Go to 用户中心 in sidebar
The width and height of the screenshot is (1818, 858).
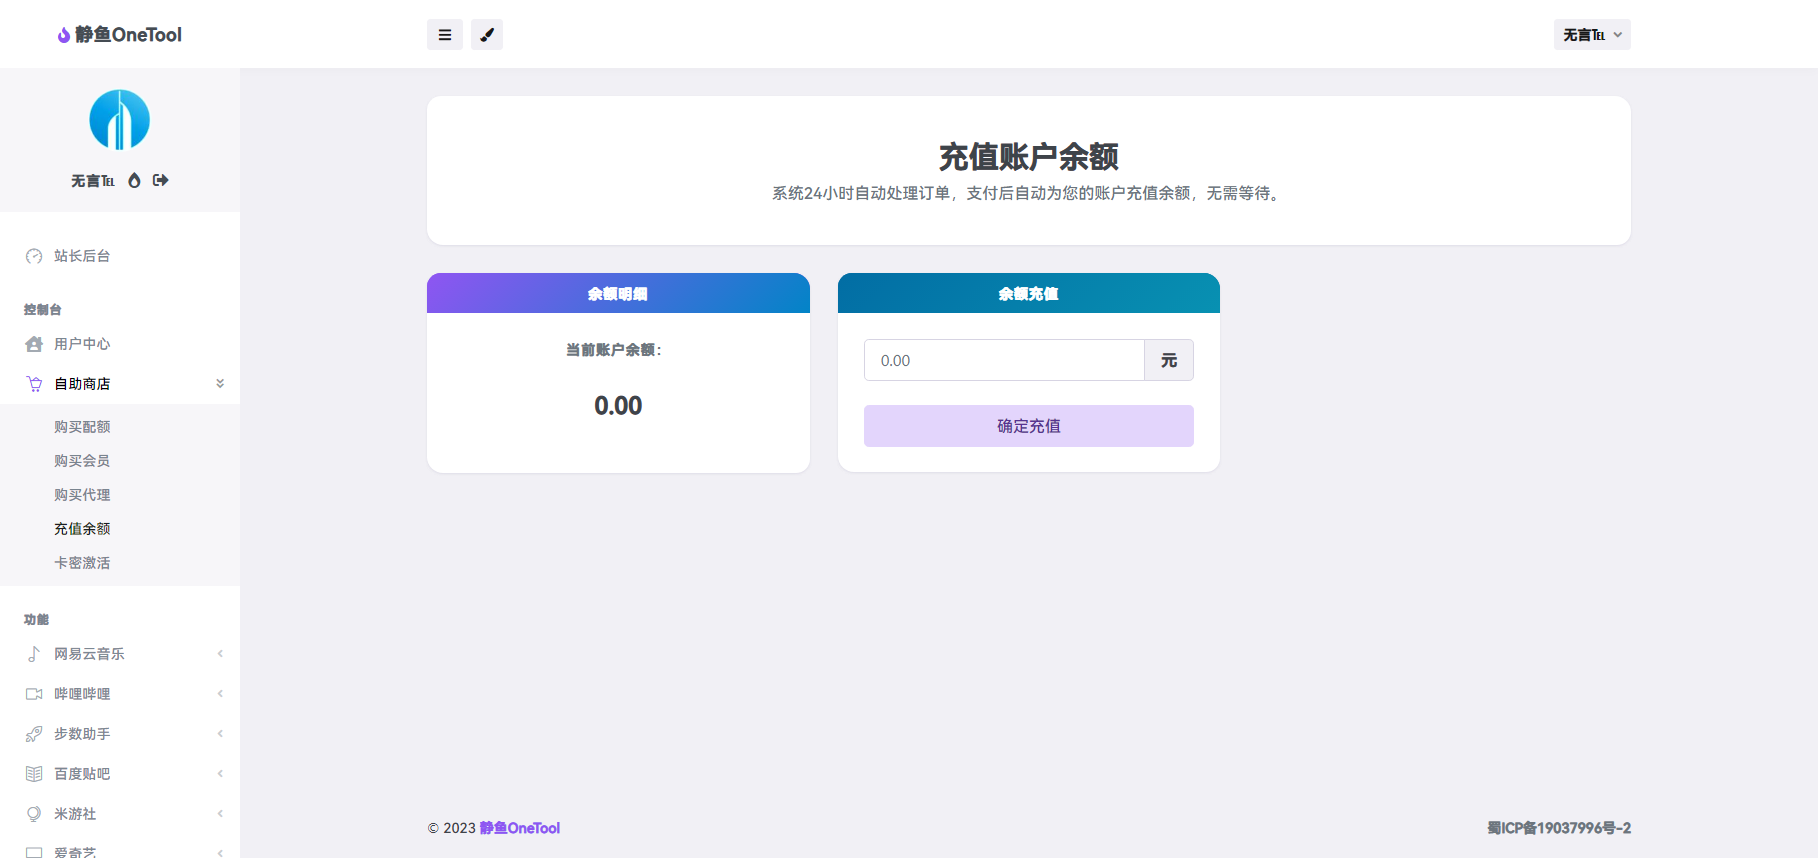(82, 344)
